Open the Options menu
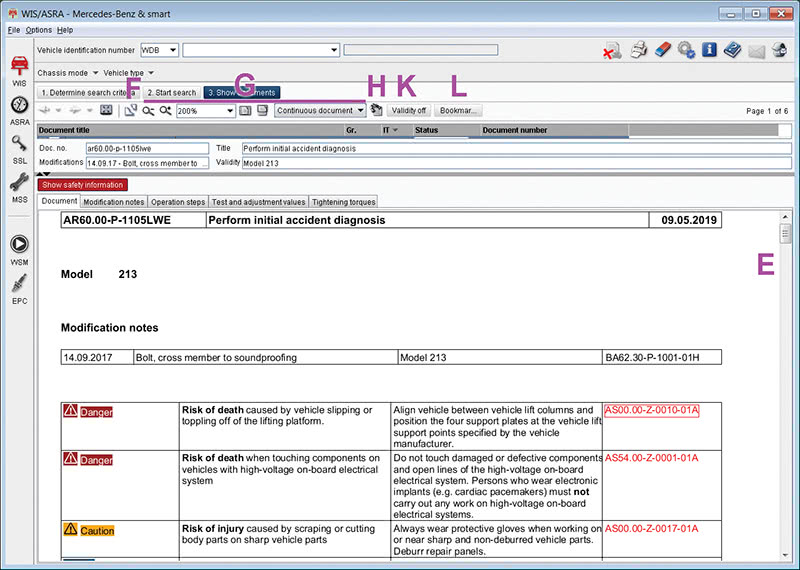 [39, 30]
